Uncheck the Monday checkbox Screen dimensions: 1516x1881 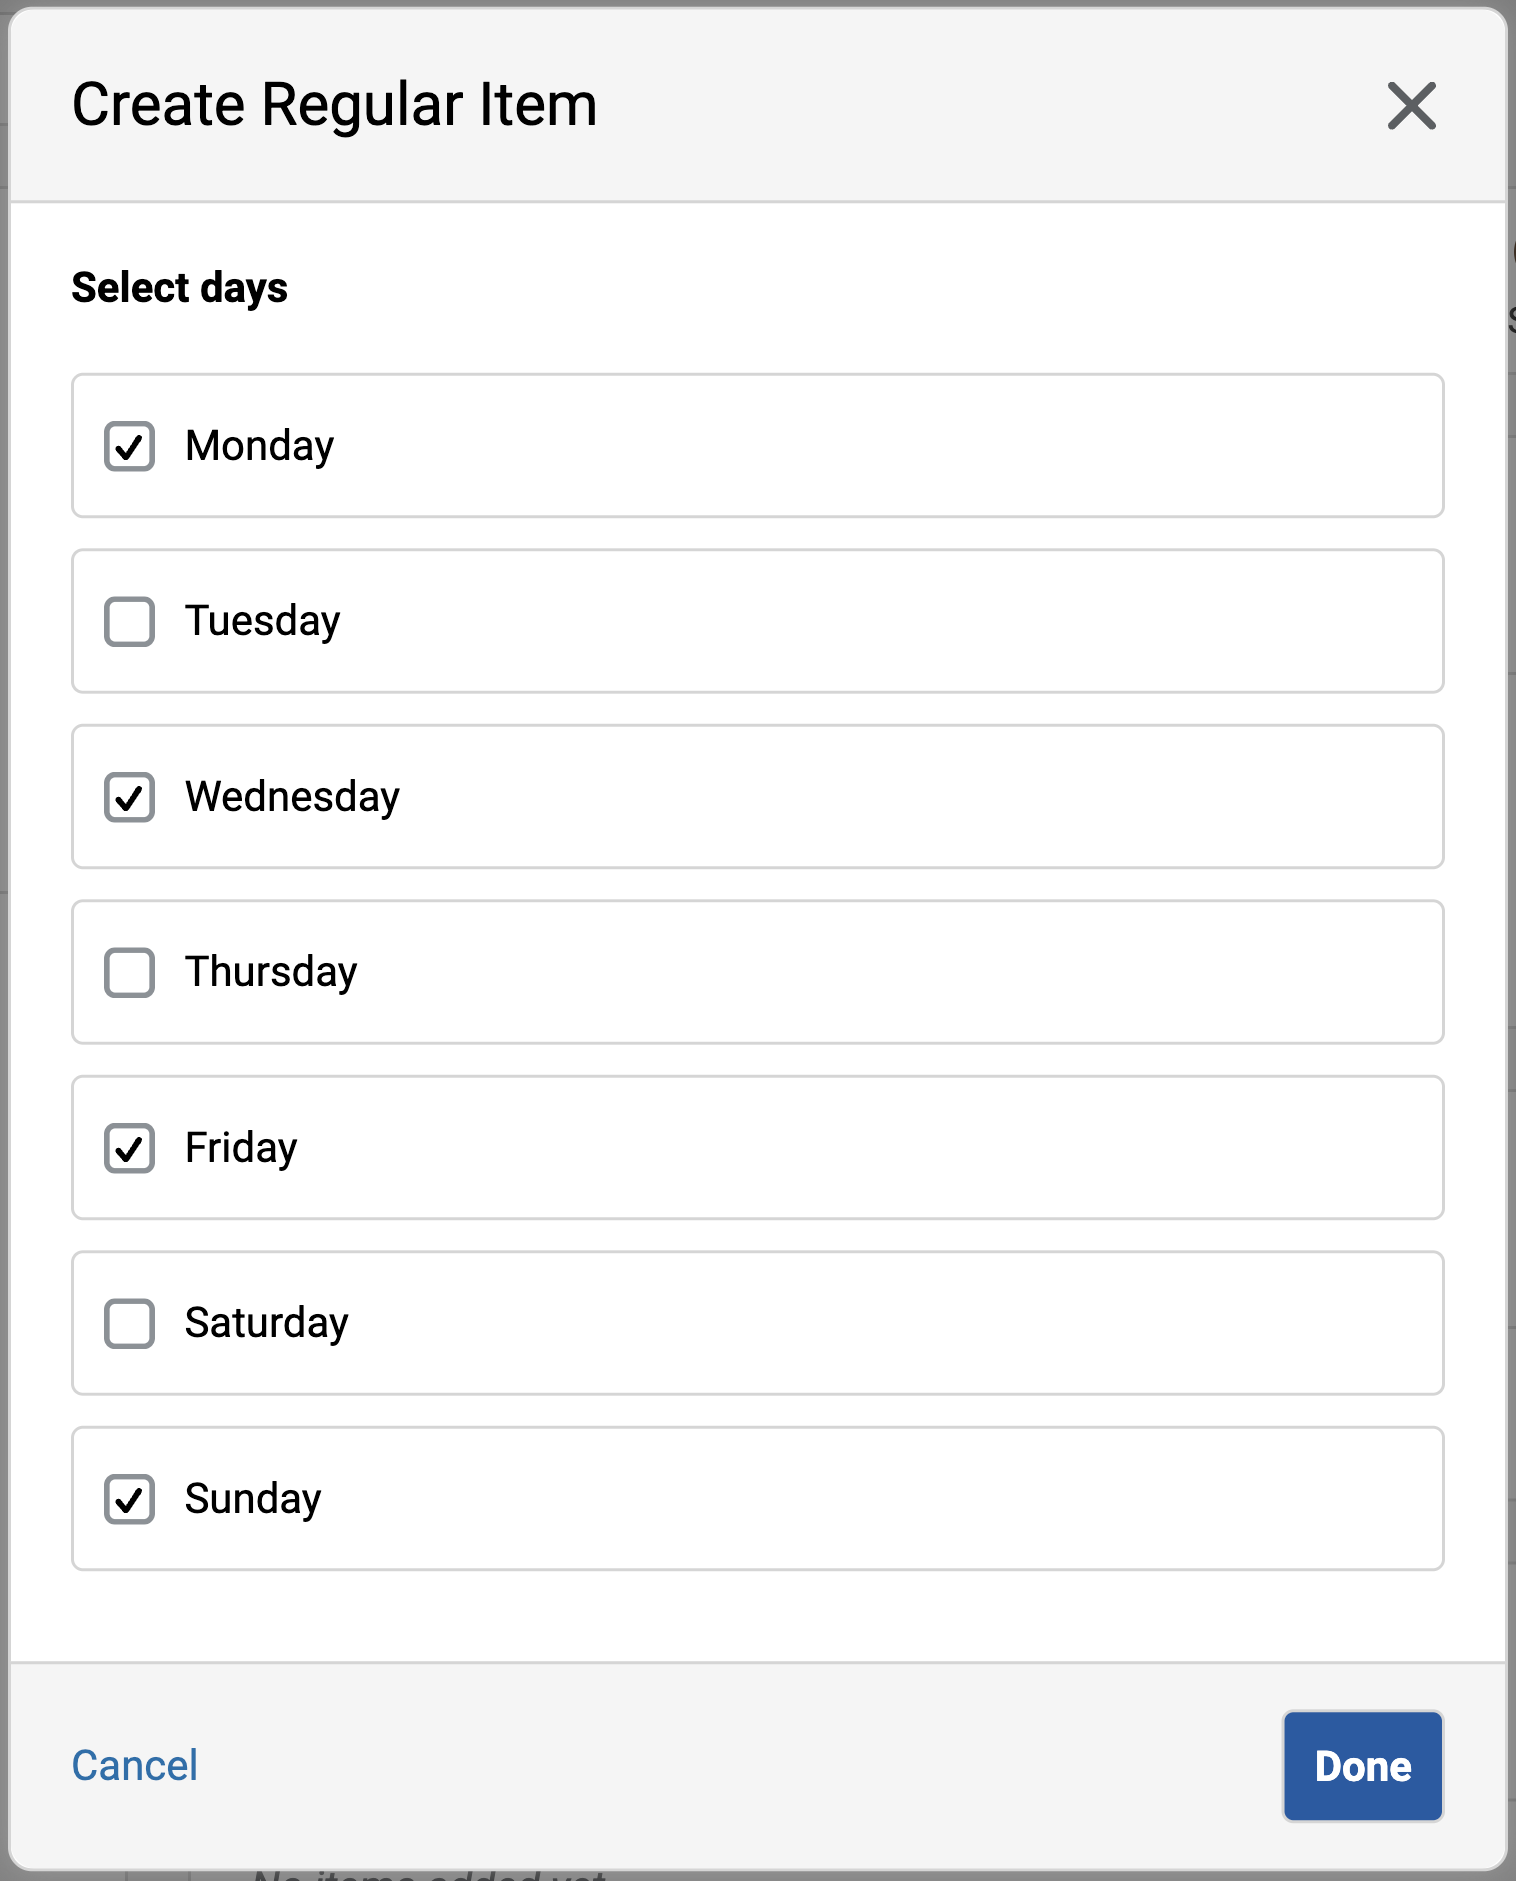pyautogui.click(x=130, y=446)
